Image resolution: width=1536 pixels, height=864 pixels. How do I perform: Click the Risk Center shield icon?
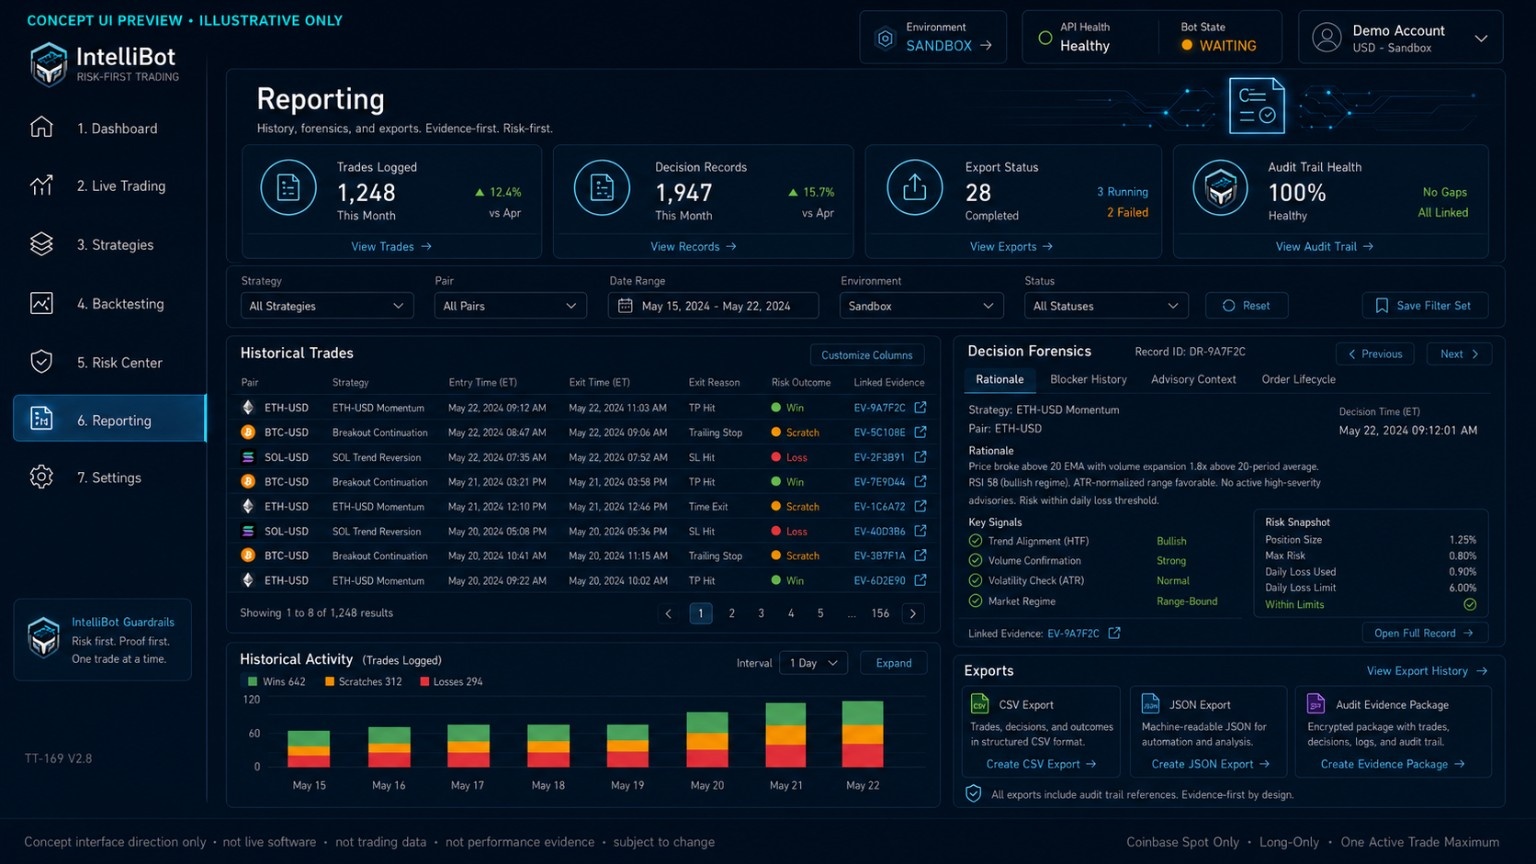pos(41,362)
